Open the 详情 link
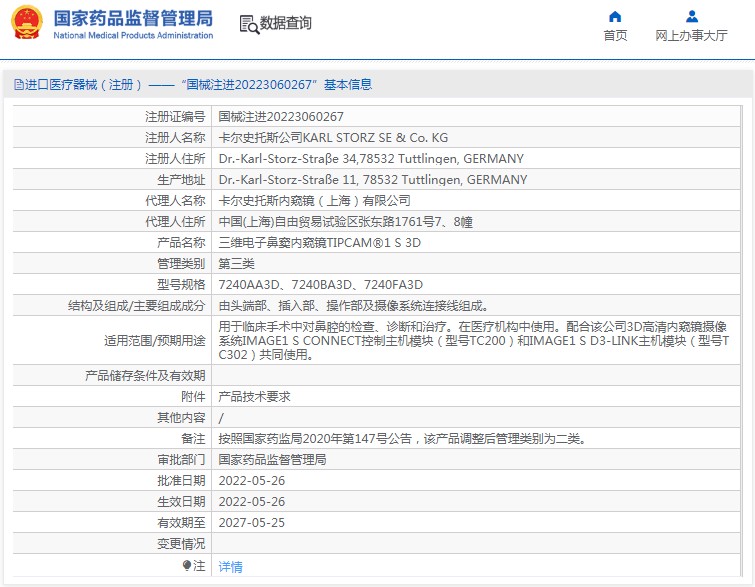The image size is (755, 587). click(230, 567)
